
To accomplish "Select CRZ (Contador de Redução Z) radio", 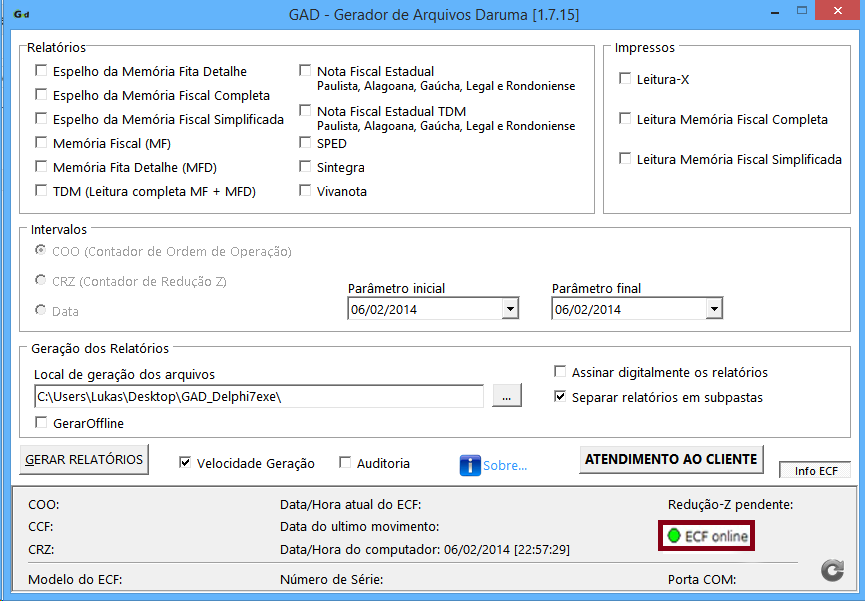I will pyautogui.click(x=40, y=280).
